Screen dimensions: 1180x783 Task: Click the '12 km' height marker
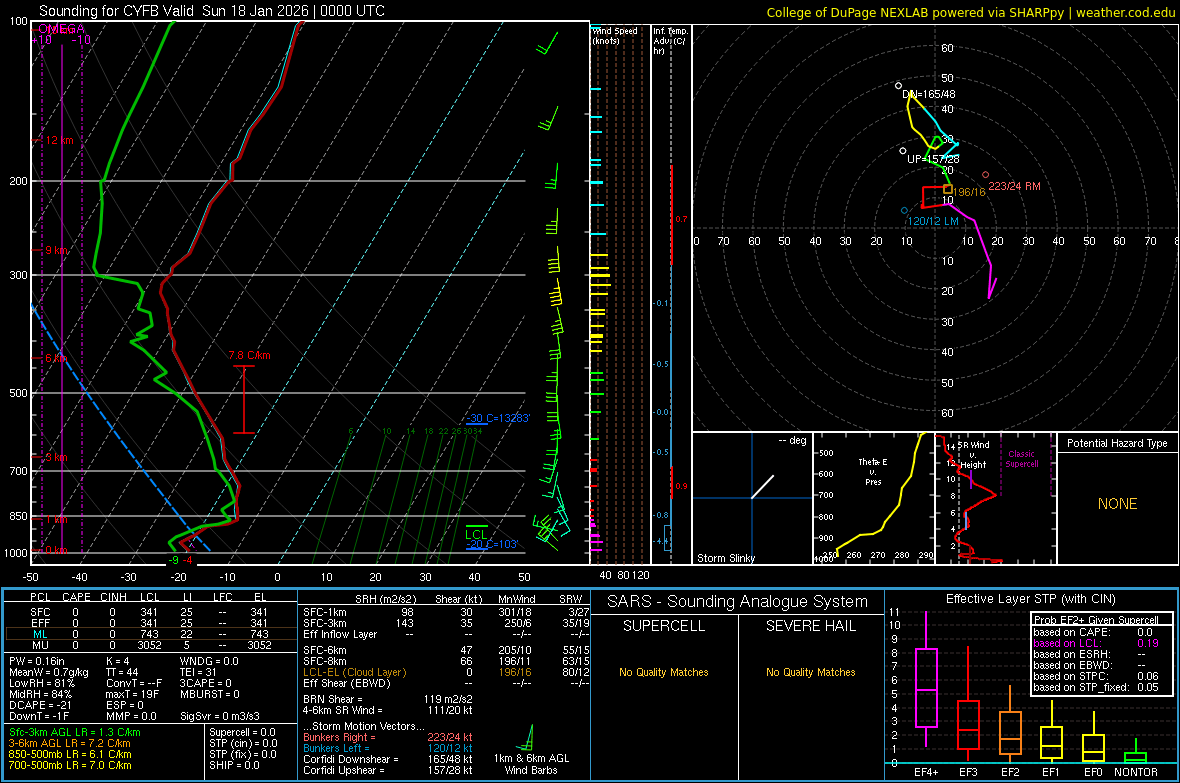(60, 141)
